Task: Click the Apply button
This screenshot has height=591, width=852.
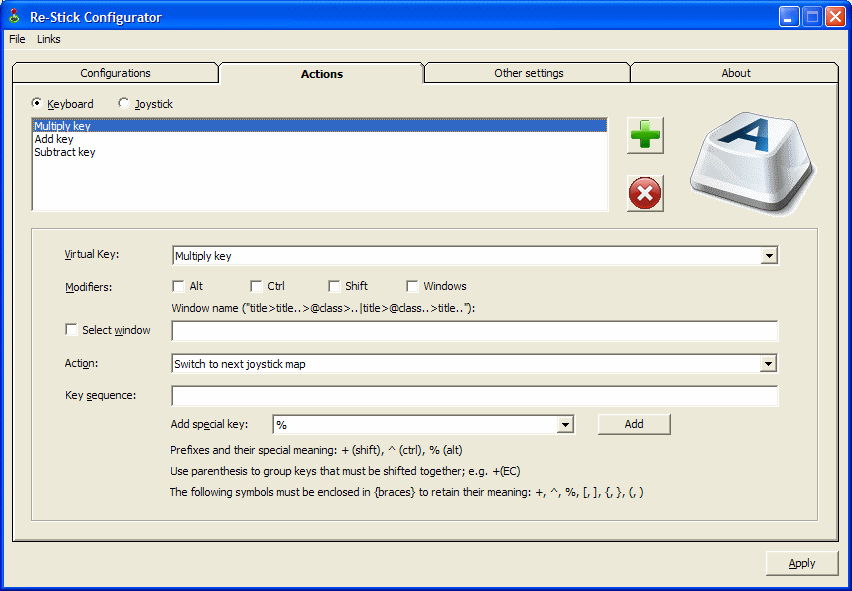Action: pyautogui.click(x=801, y=563)
